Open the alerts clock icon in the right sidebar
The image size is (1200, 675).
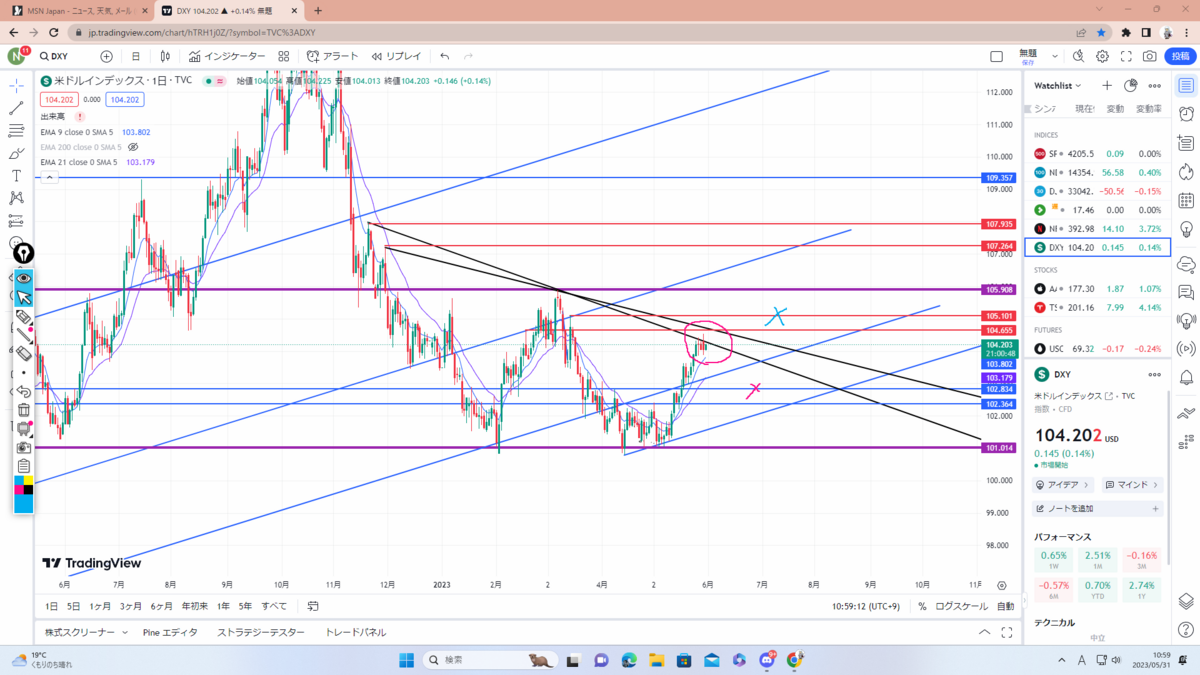(1186, 114)
